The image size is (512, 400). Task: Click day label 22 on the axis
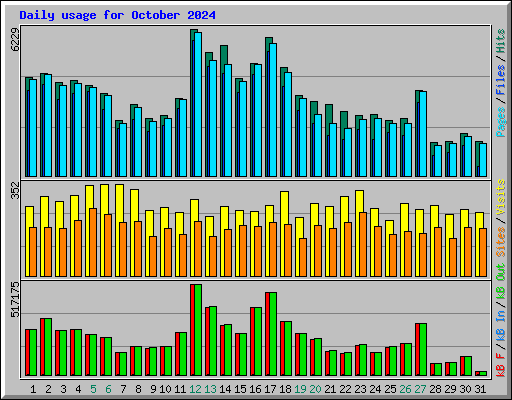345,389
